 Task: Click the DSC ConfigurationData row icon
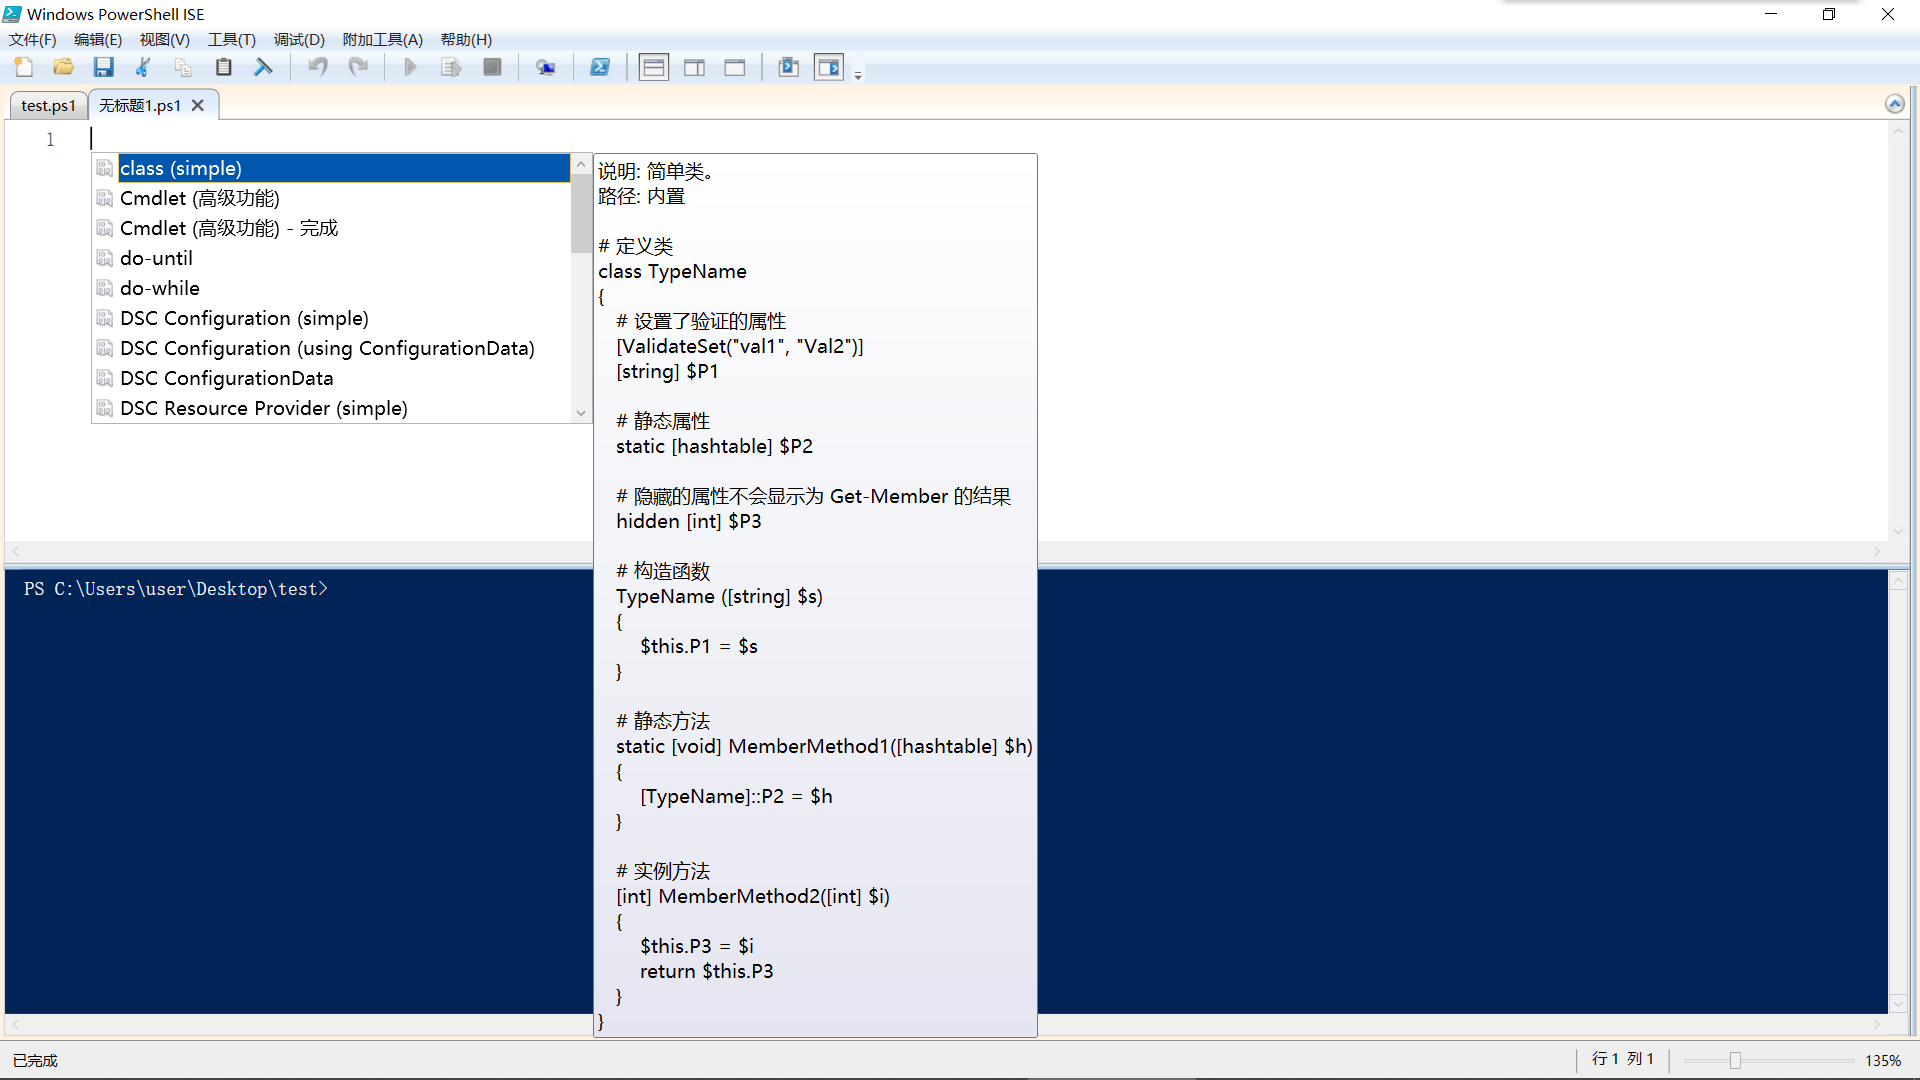coord(105,378)
